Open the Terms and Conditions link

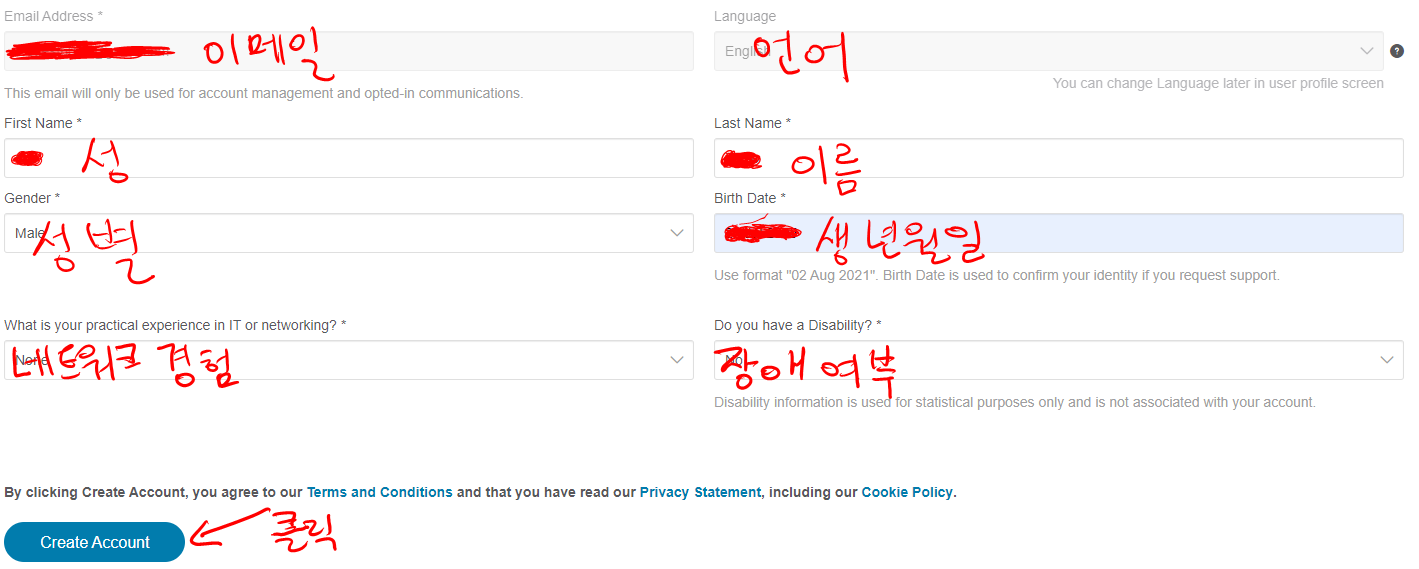(380, 492)
